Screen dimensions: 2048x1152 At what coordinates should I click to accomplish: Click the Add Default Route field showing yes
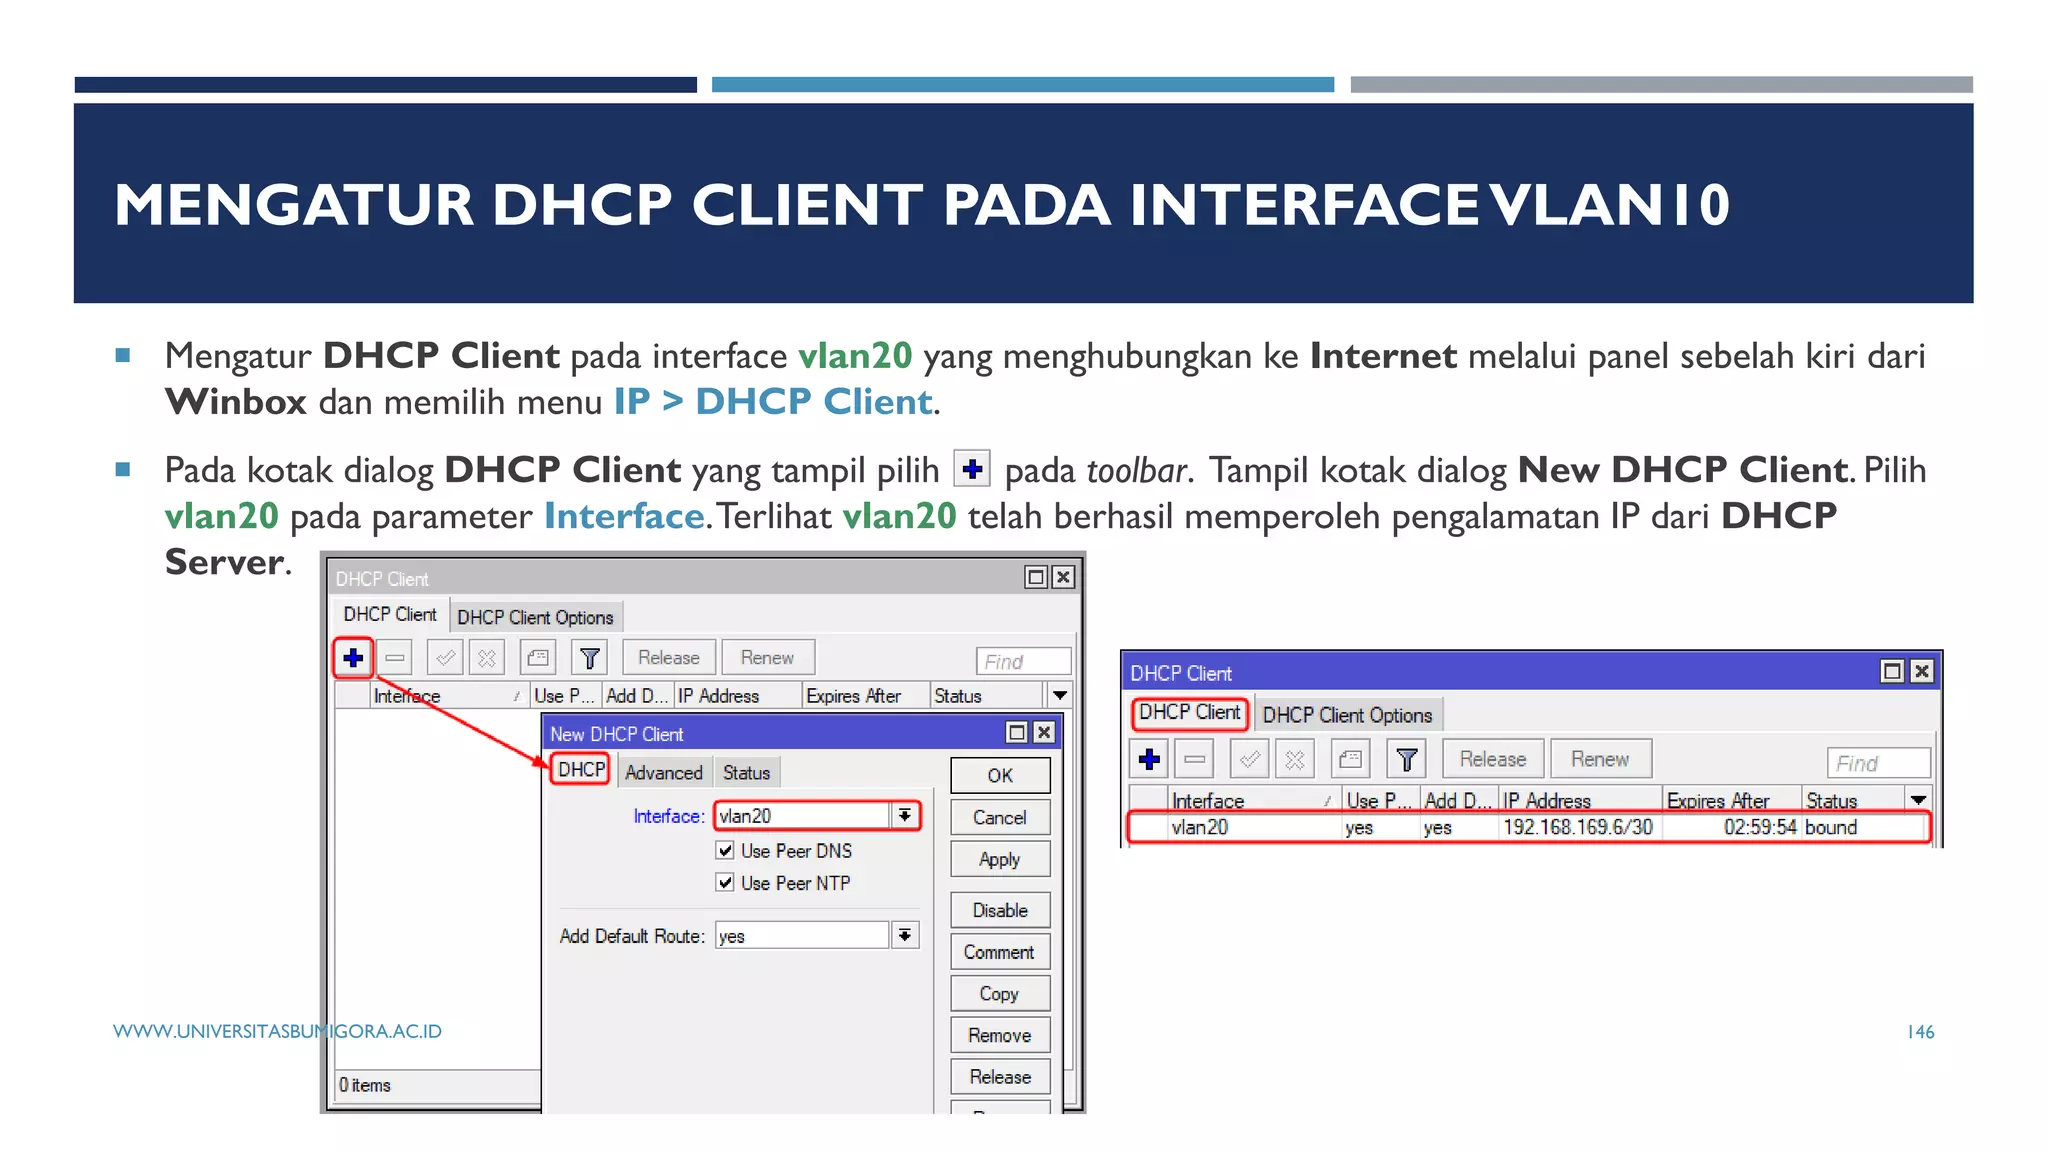click(802, 936)
